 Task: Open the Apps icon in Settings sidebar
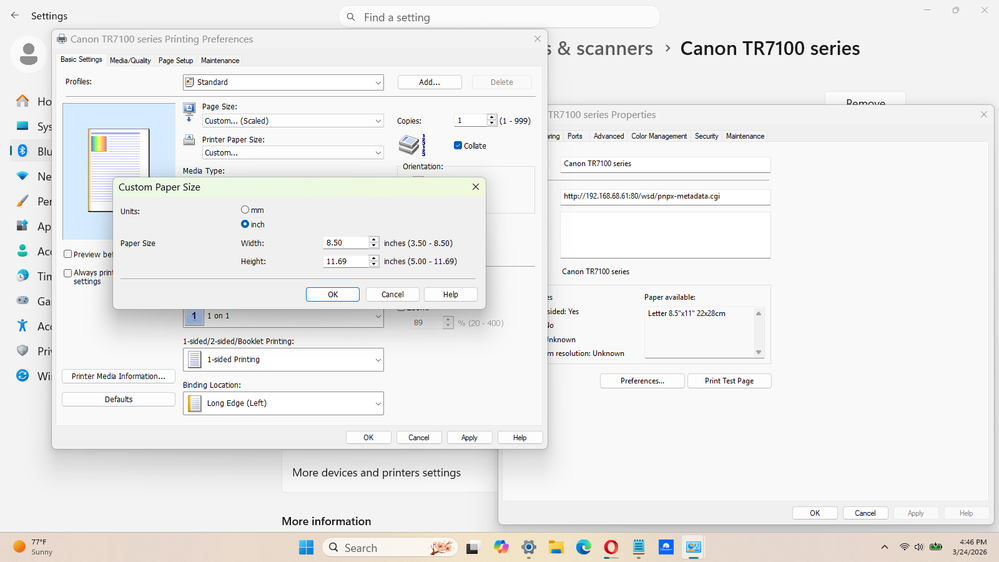pos(22,226)
